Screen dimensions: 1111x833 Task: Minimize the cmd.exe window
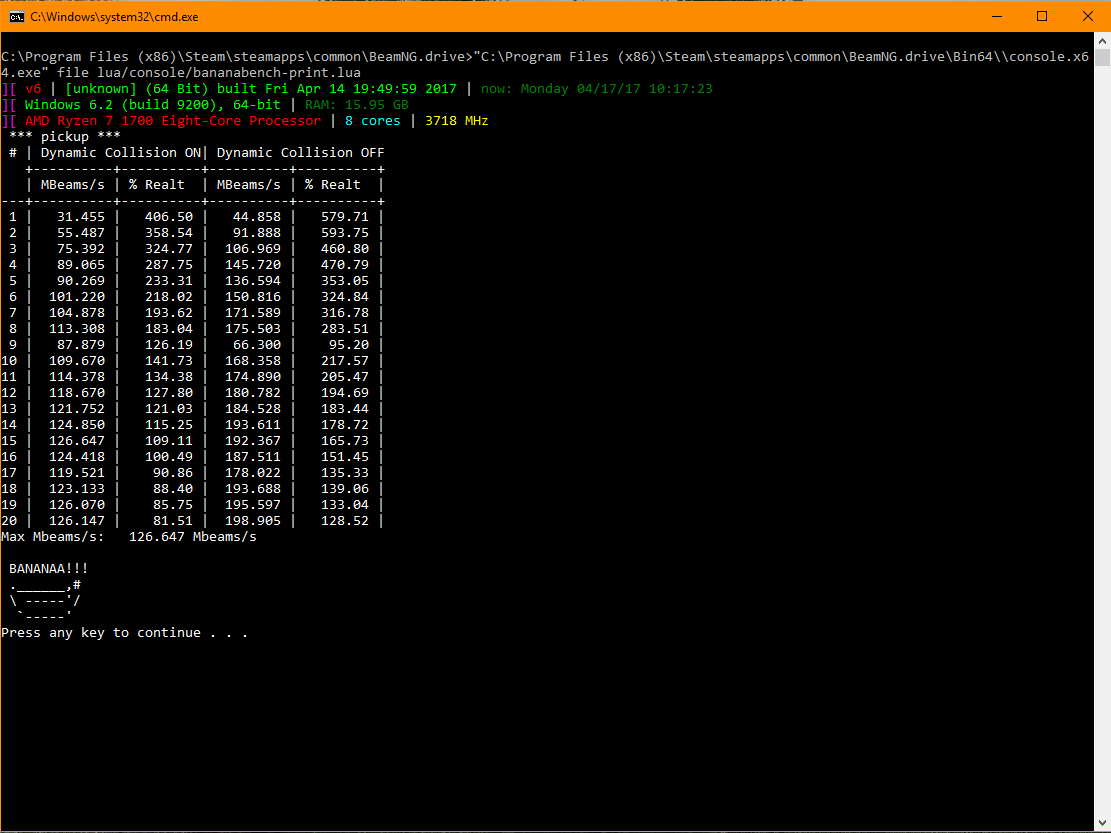(x=997, y=16)
